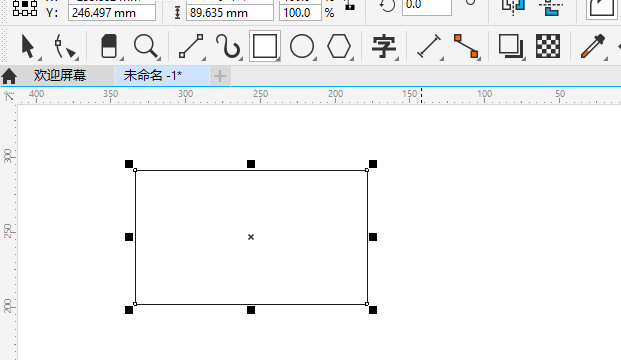Add new document with plus tab
Screen dimensions: 621x360
[x=220, y=76]
